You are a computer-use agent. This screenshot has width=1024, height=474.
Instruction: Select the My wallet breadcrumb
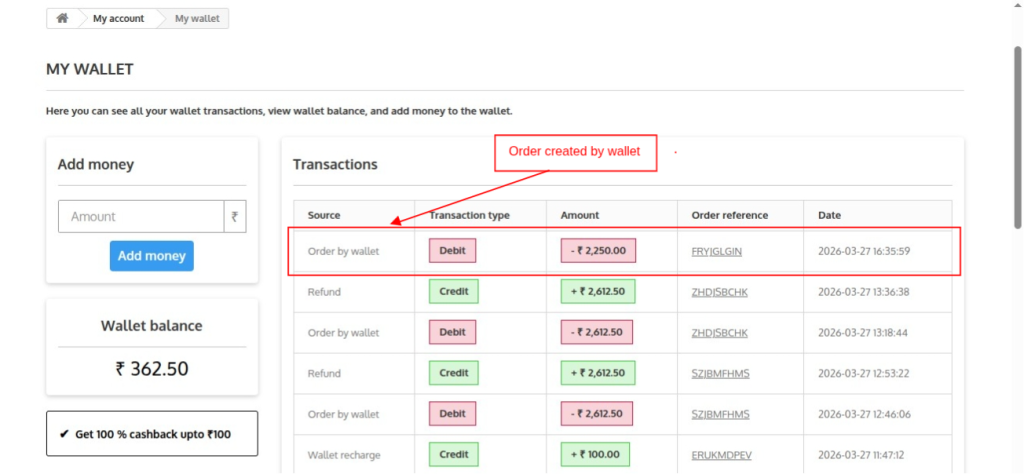197,18
